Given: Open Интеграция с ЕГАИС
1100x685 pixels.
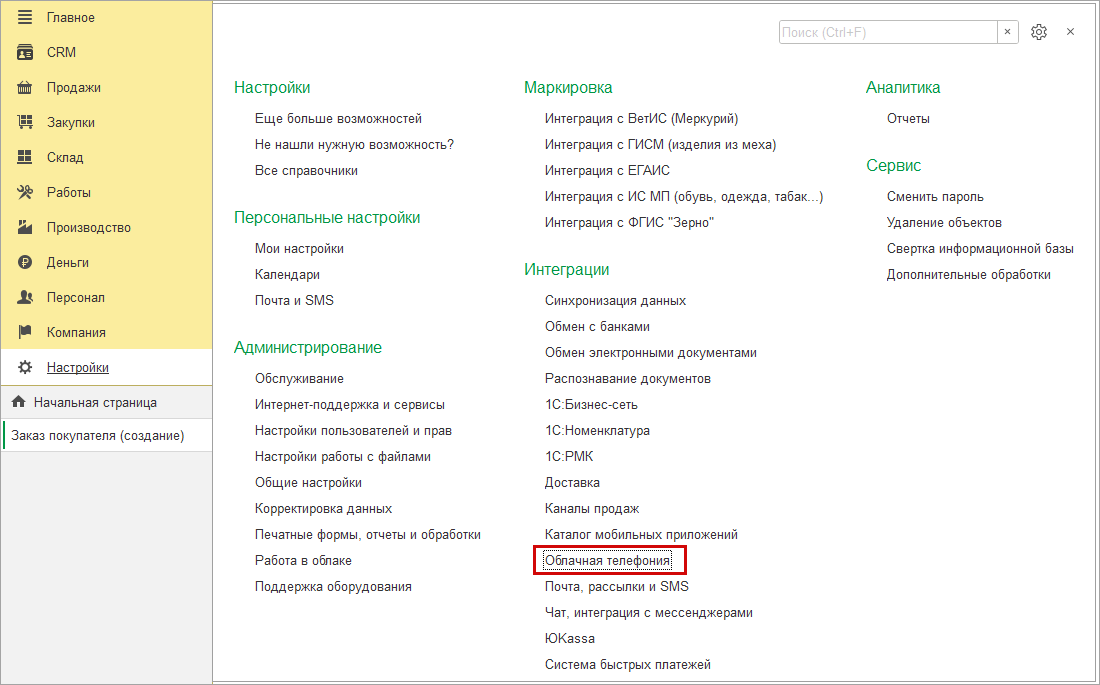Looking at the screenshot, I should (x=607, y=171).
